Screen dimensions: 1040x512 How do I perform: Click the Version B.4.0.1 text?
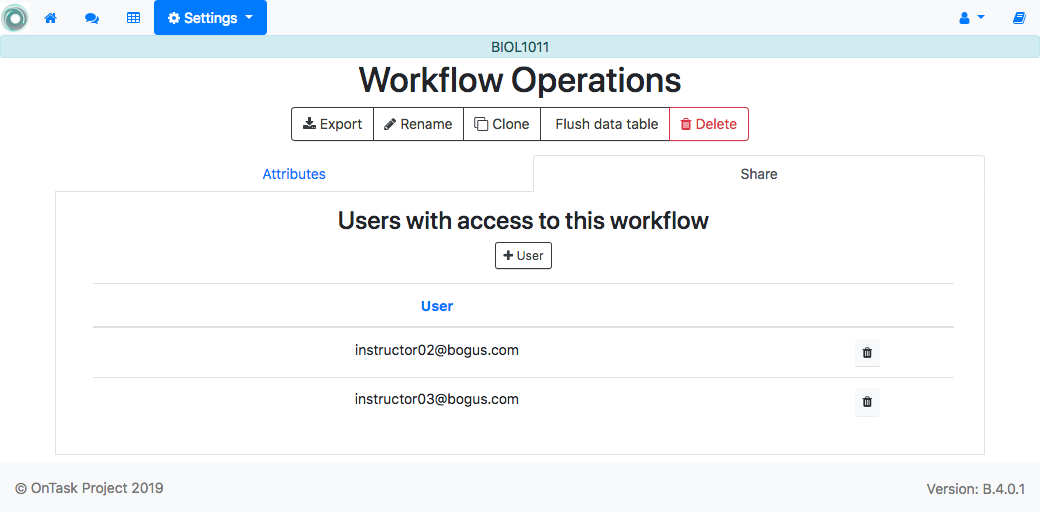click(x=976, y=489)
